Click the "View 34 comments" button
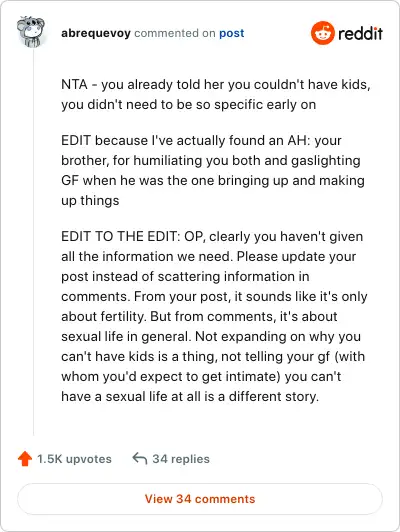This screenshot has width=400, height=532. point(200,499)
